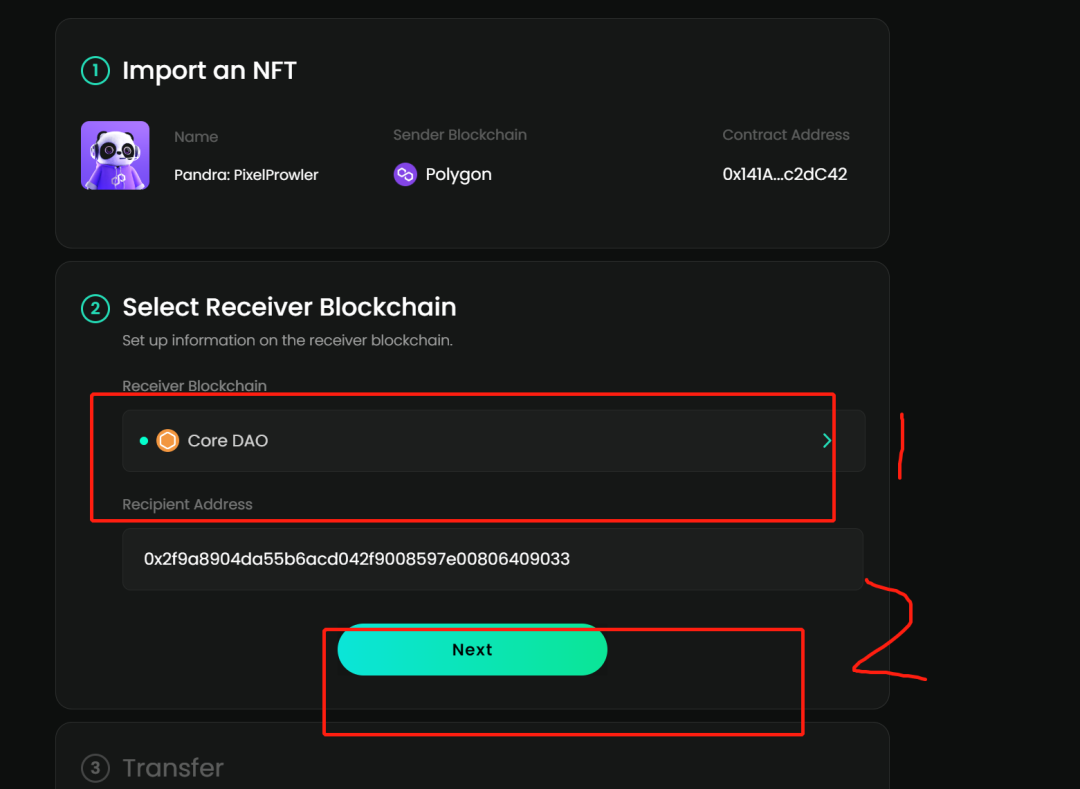The image size is (1080, 789).
Task: Open the Pandra panda NFT thumbnail
Action: (115, 156)
